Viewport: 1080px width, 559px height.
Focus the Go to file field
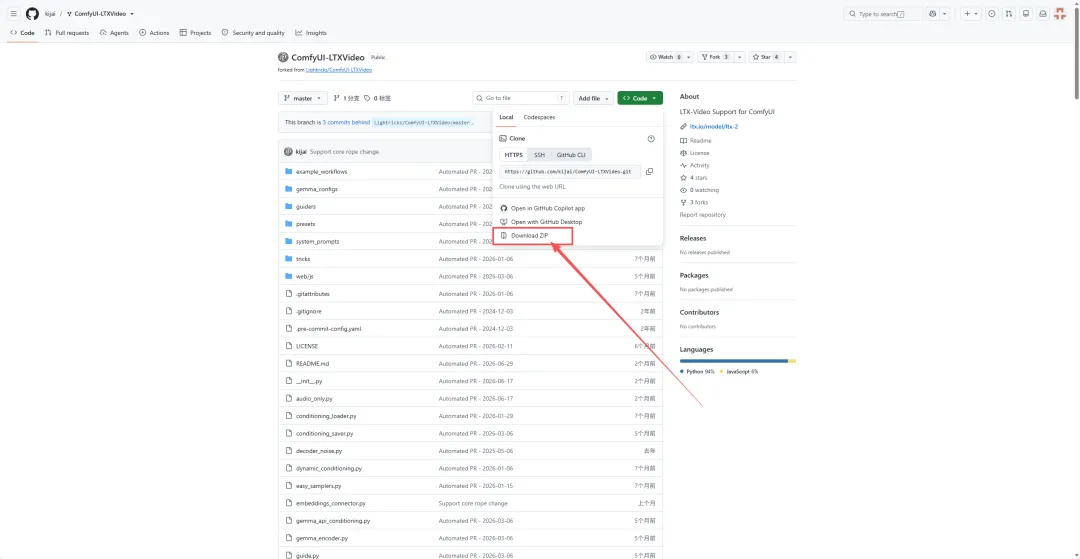click(521, 98)
